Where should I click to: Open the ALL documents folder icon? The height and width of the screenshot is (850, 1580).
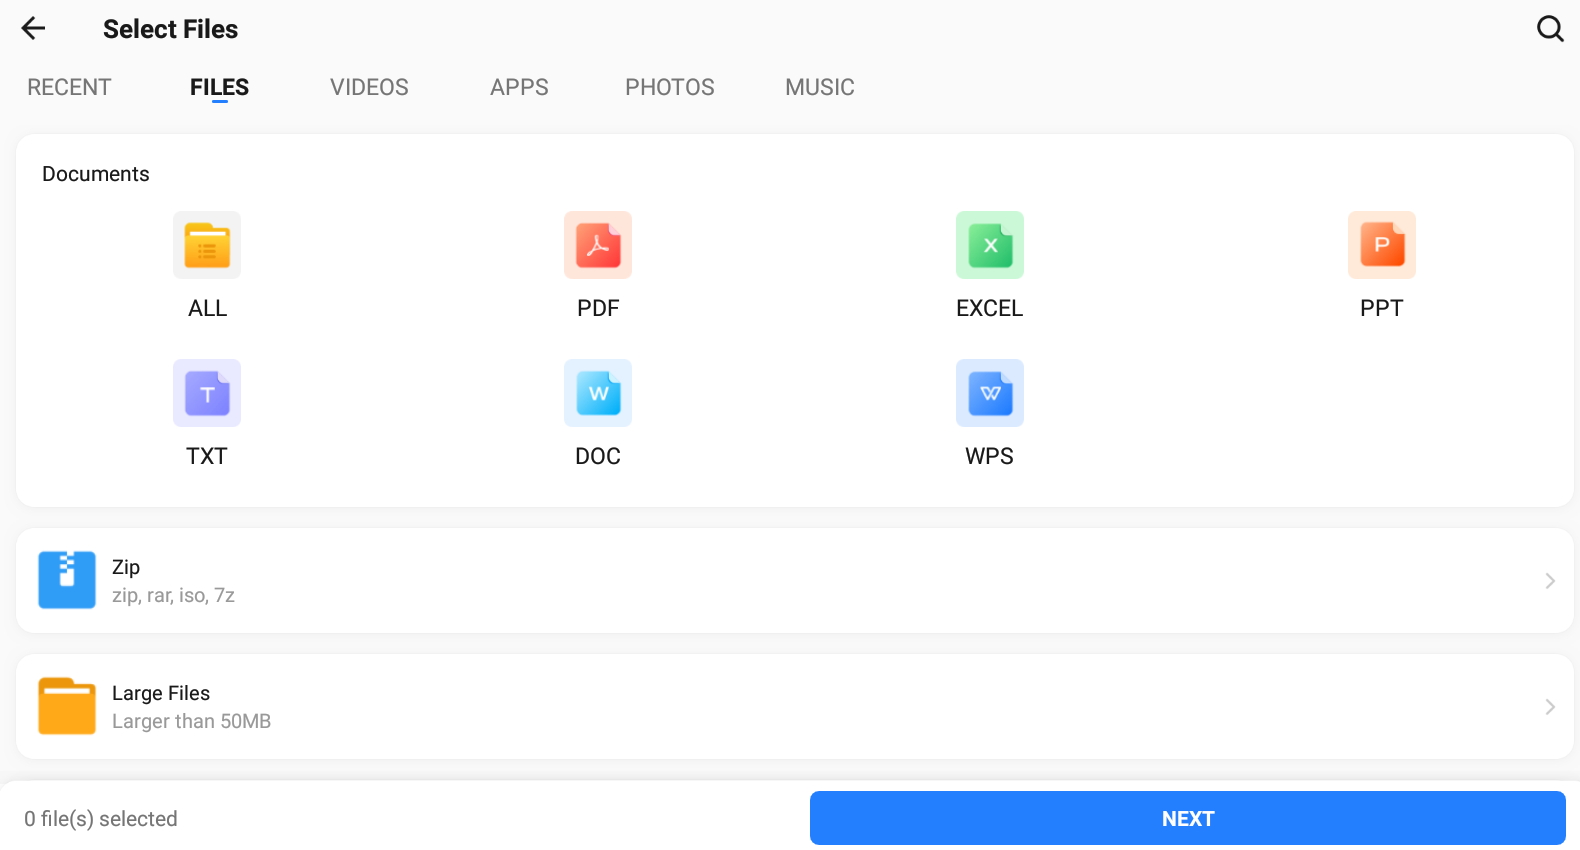tap(207, 245)
